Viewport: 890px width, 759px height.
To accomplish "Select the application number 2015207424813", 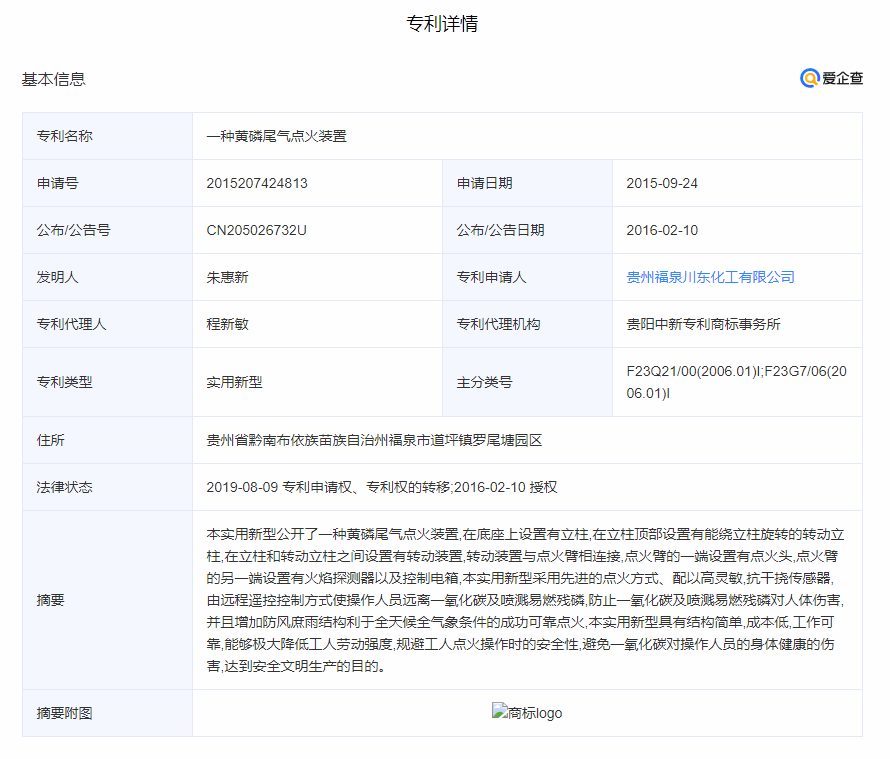I will tap(257, 183).
